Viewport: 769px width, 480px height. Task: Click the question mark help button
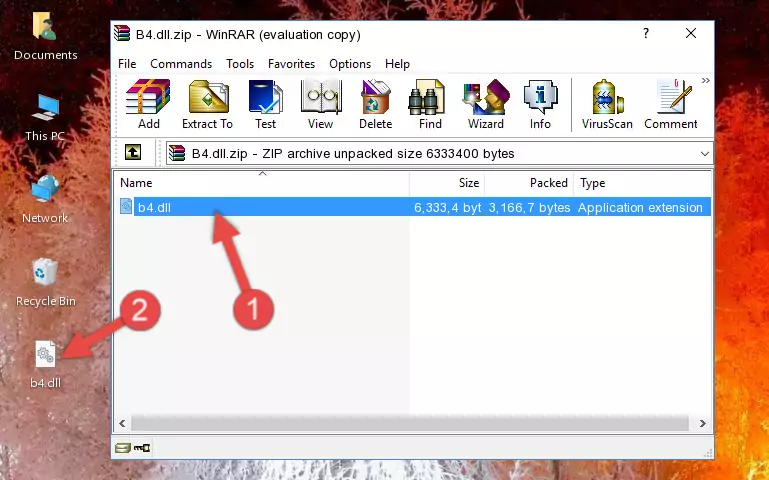[646, 33]
